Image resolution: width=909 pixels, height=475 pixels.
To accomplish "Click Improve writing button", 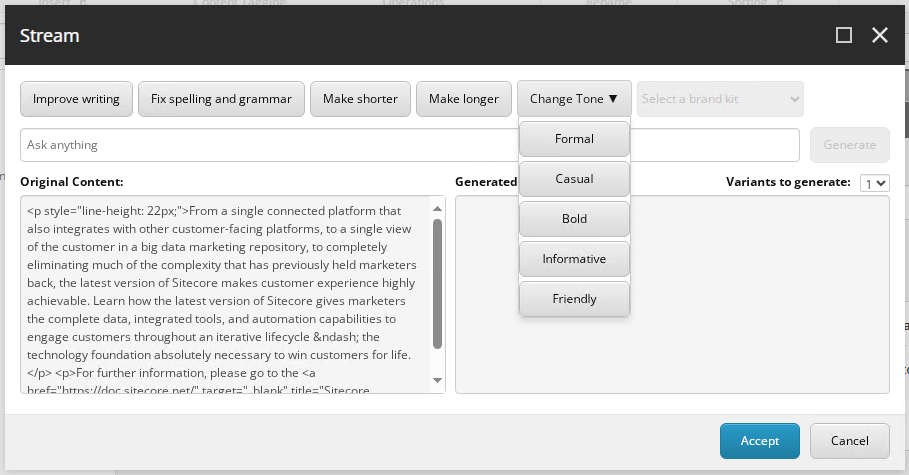I will (x=77, y=99).
